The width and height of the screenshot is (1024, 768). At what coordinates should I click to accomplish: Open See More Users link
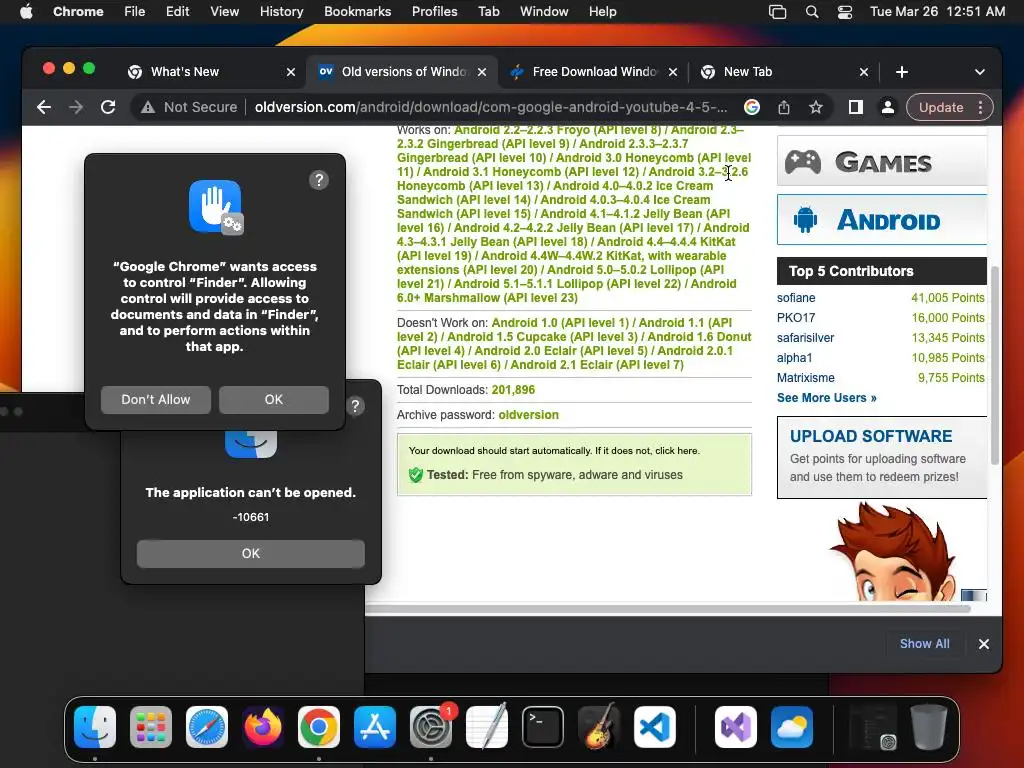click(827, 398)
